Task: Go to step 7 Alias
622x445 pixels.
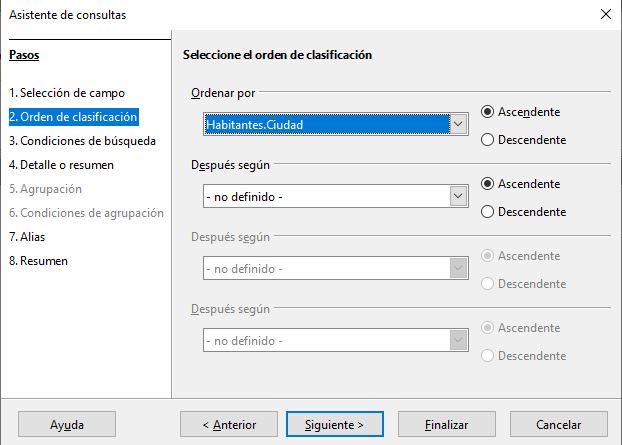Action: (x=27, y=237)
